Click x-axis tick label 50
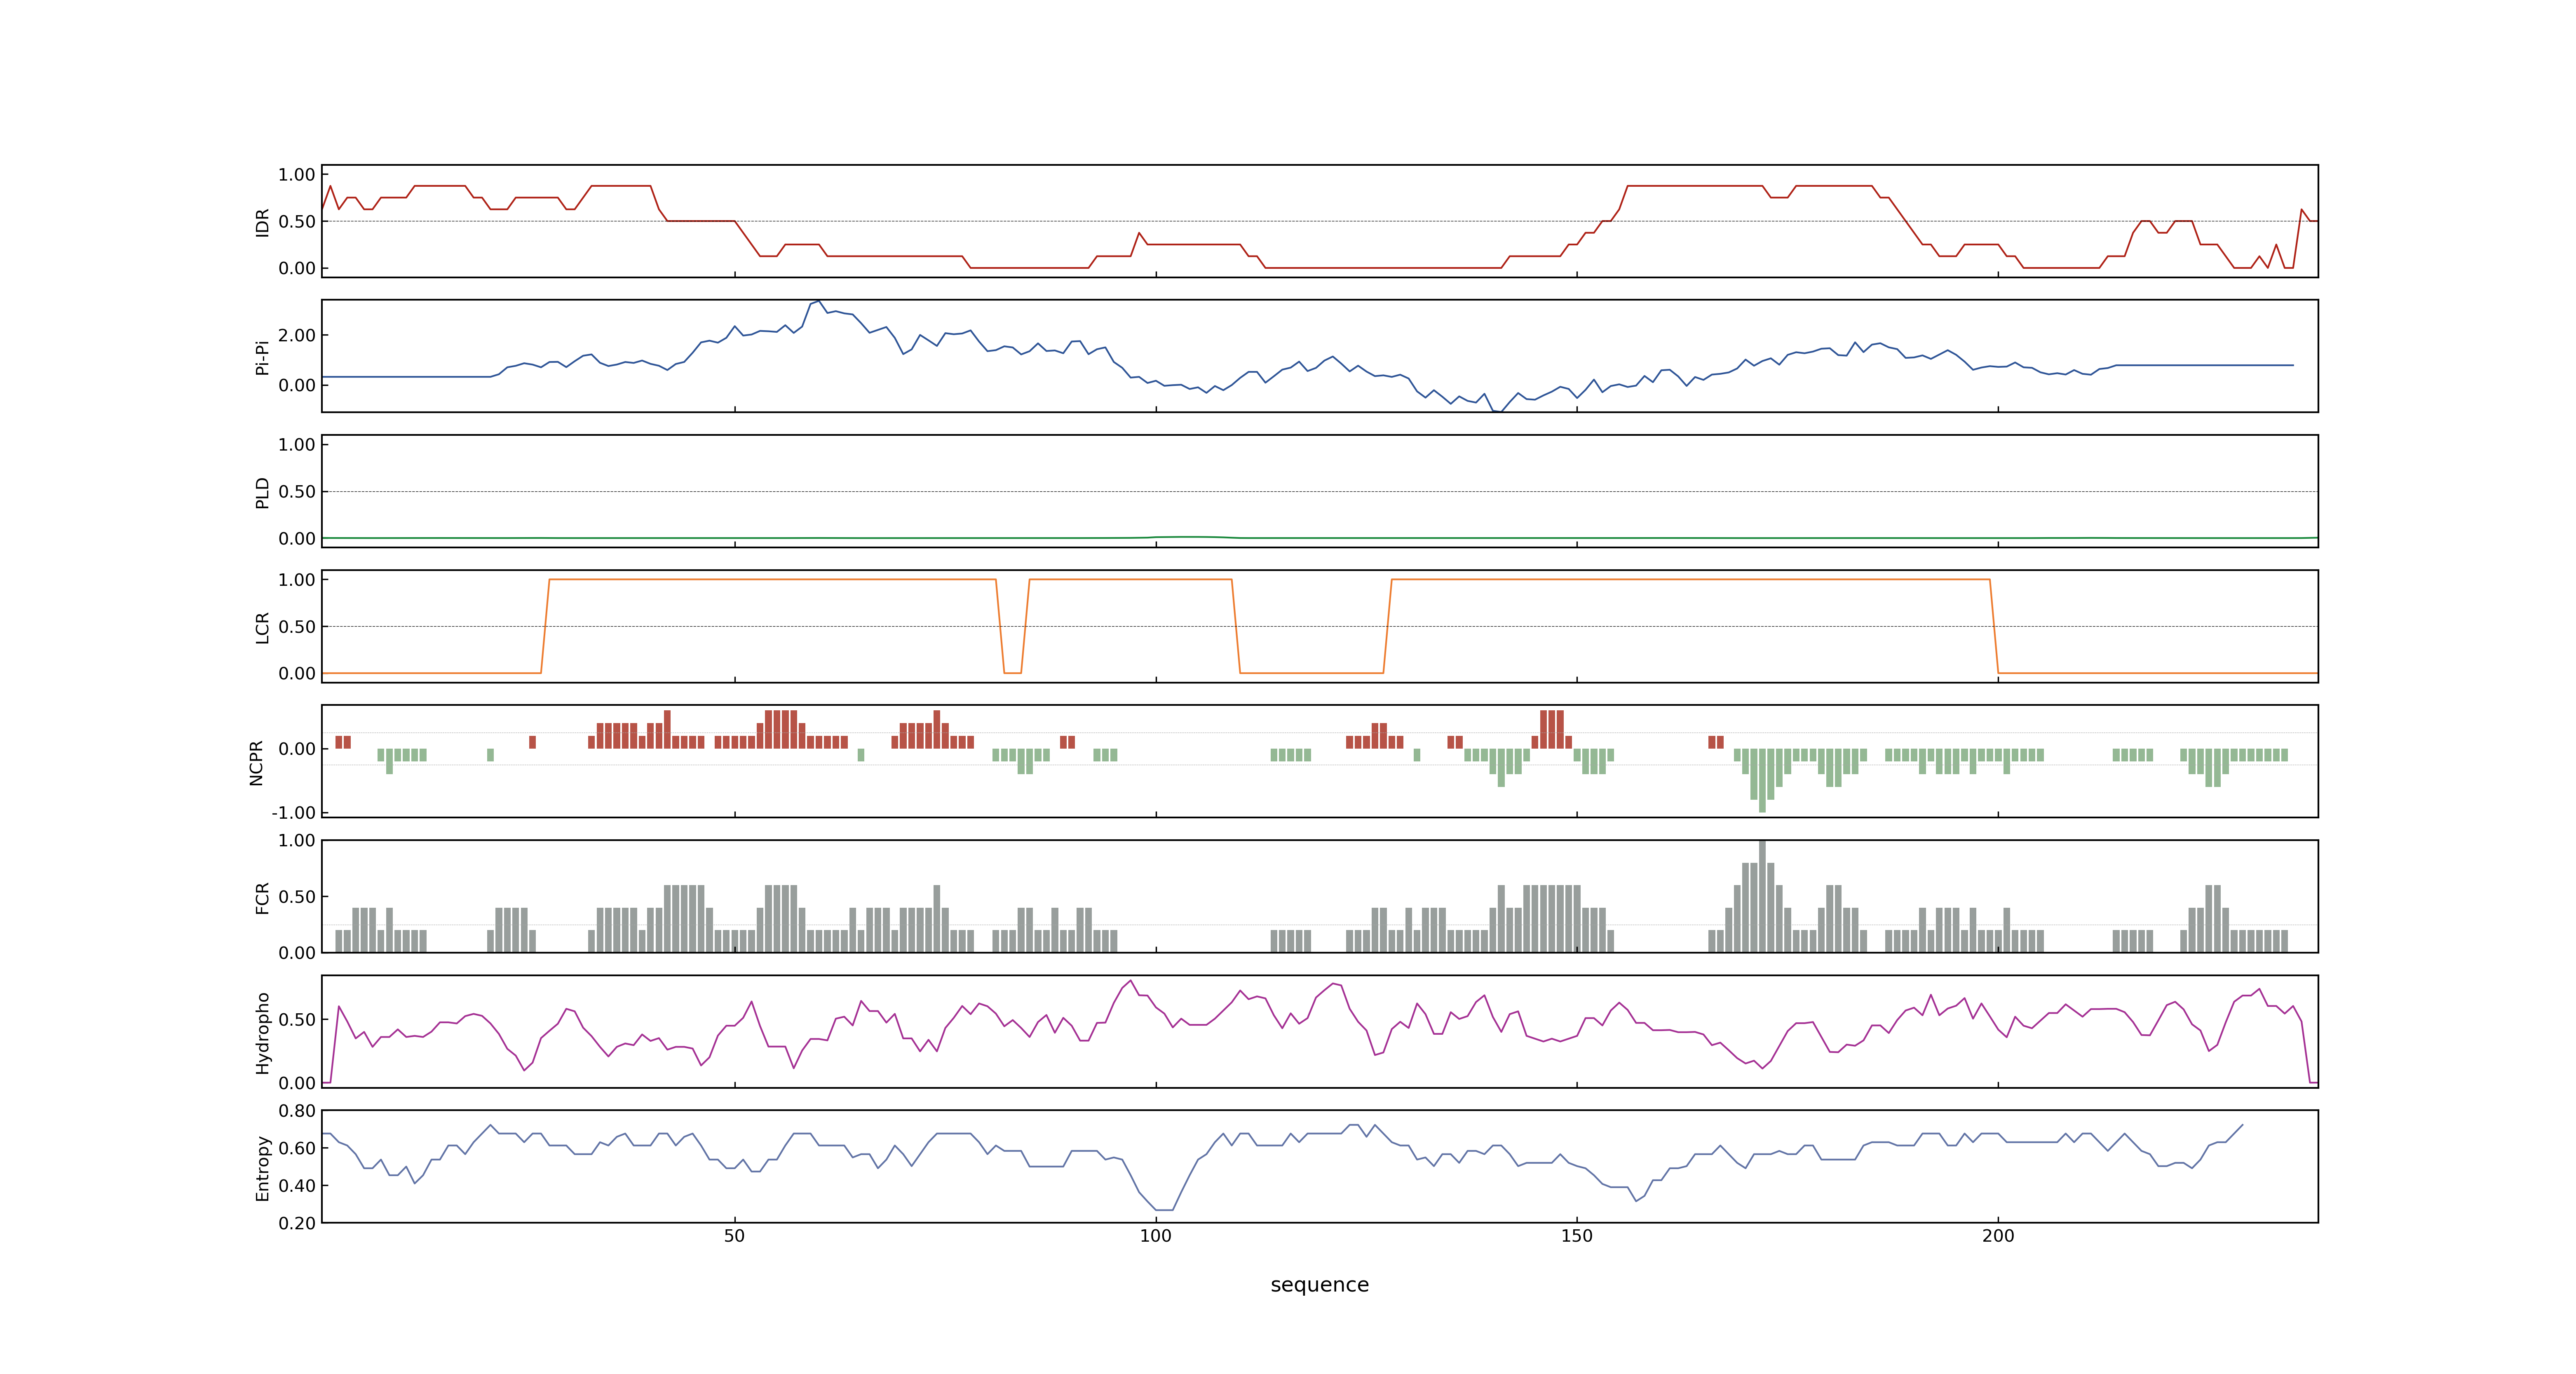This screenshot has width=2576, height=1374. pos(734,1236)
